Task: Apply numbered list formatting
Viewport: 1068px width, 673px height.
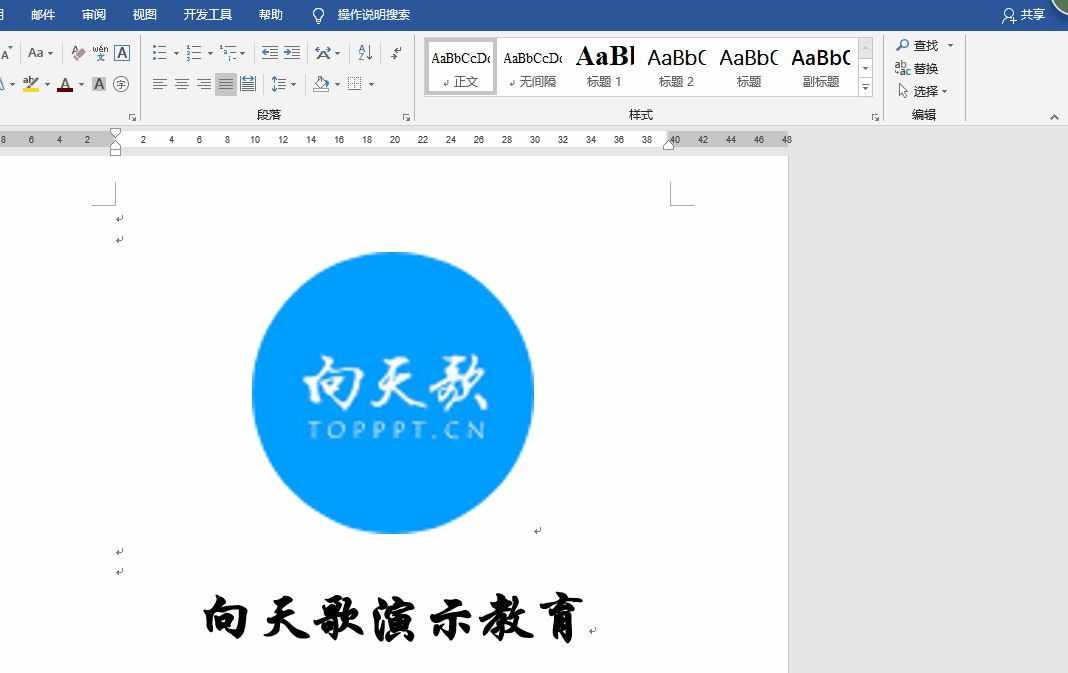Action: coord(194,52)
